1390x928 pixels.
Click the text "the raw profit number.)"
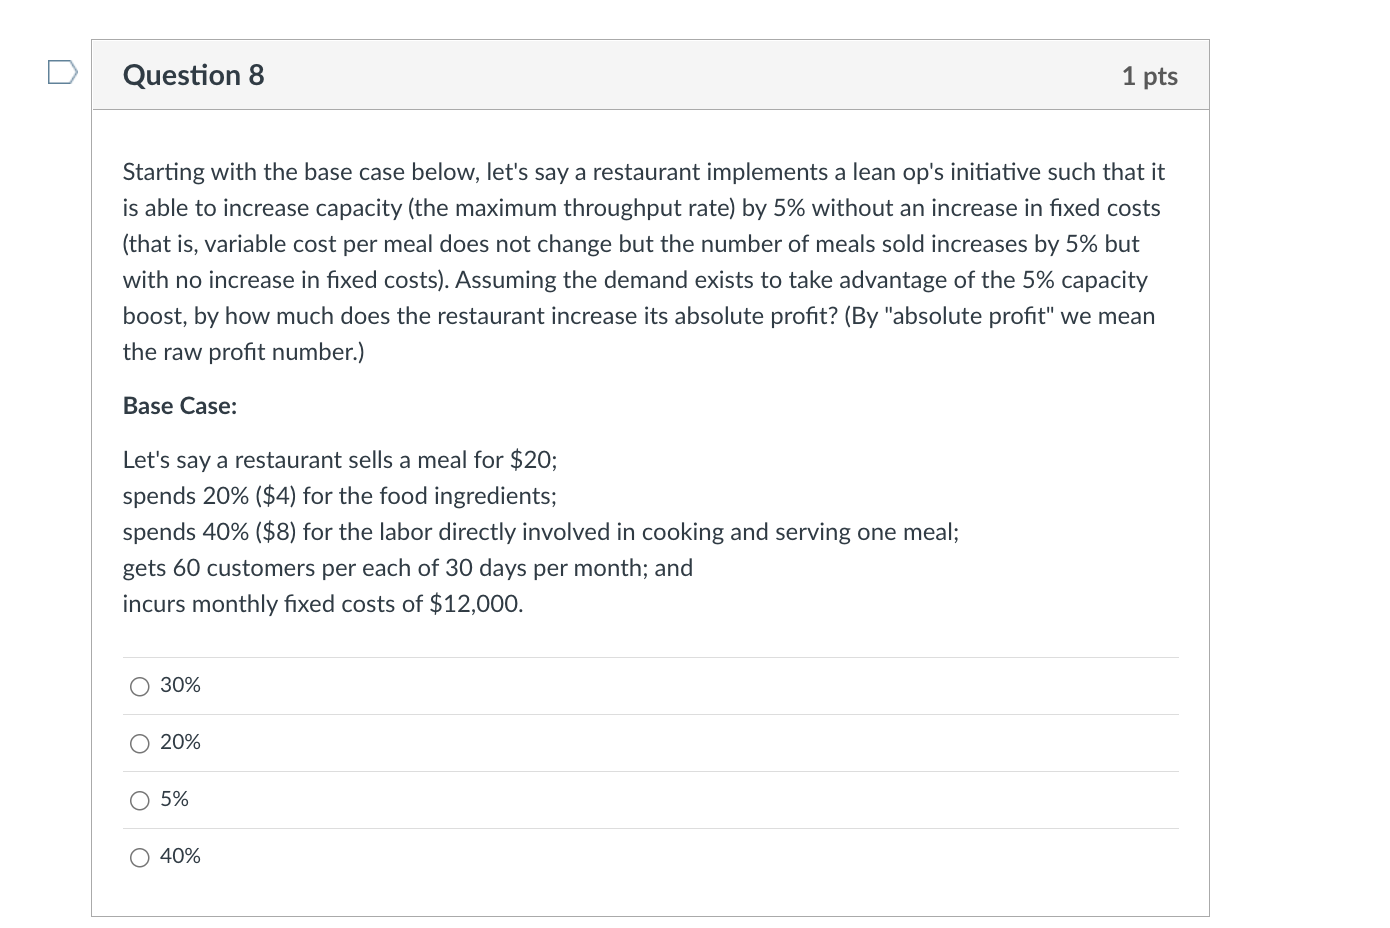tap(243, 352)
